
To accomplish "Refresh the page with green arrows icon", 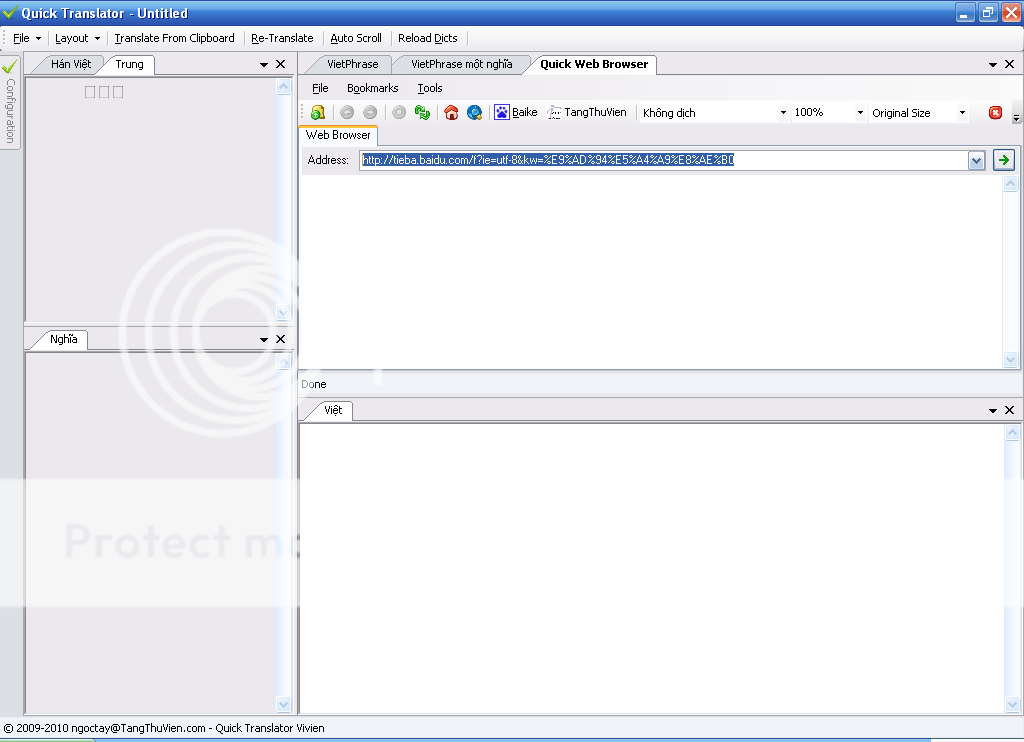I will pyautogui.click(x=422, y=113).
